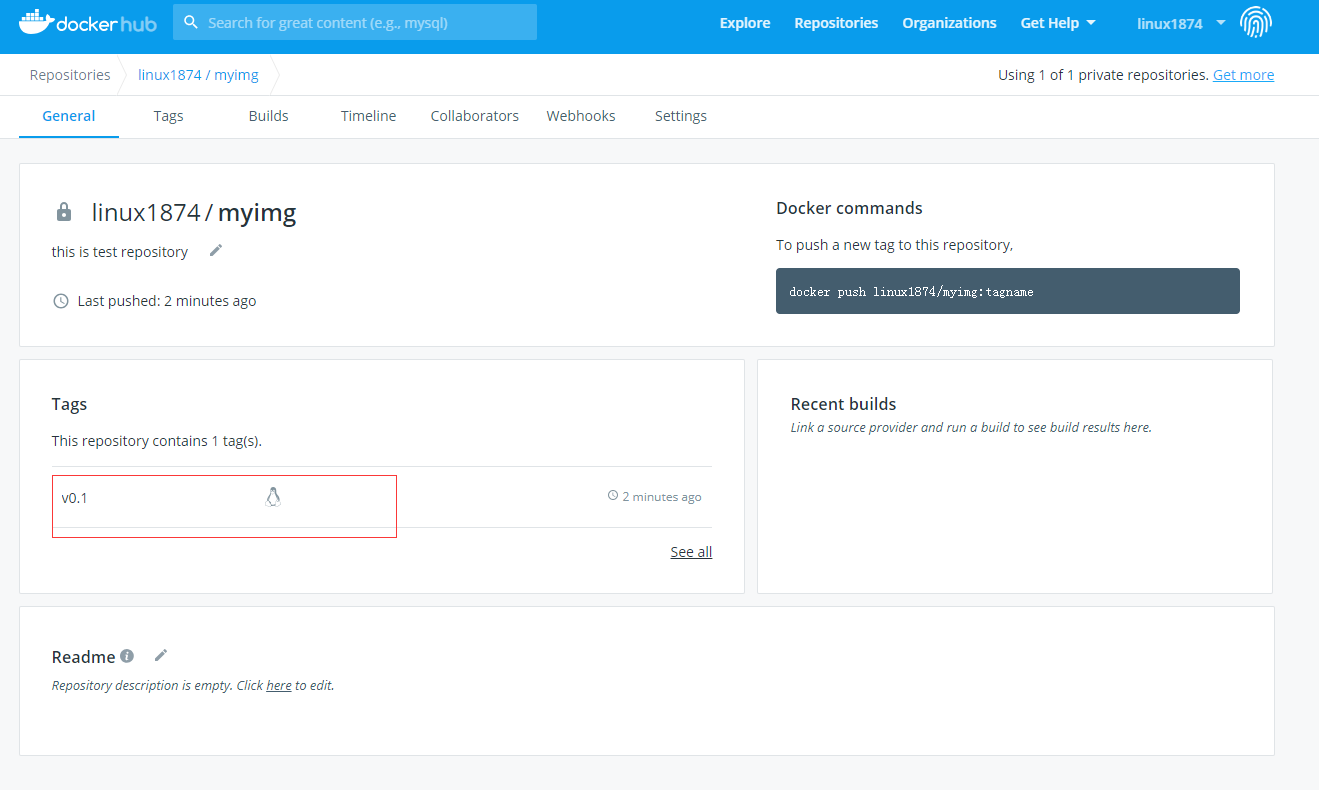
Task: Click See all tags link
Action: [x=691, y=552]
